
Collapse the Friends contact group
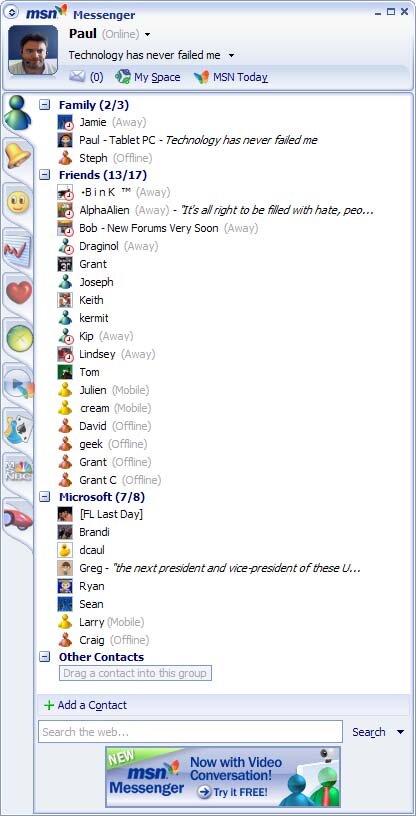point(45,175)
